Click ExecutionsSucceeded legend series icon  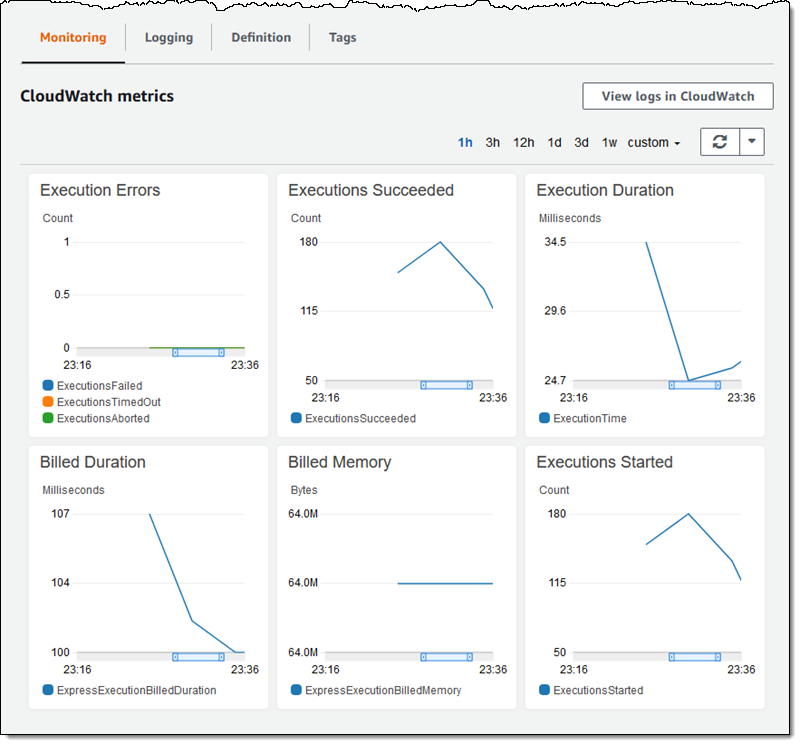click(x=296, y=418)
